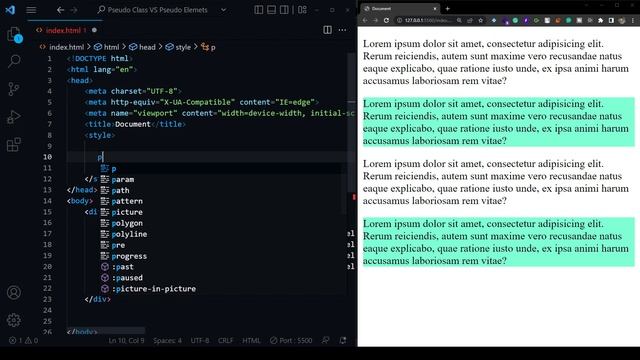Viewport: 640px width, 360px height.
Task: Go forward in VS Code navigation history
Action: [x=73, y=10]
